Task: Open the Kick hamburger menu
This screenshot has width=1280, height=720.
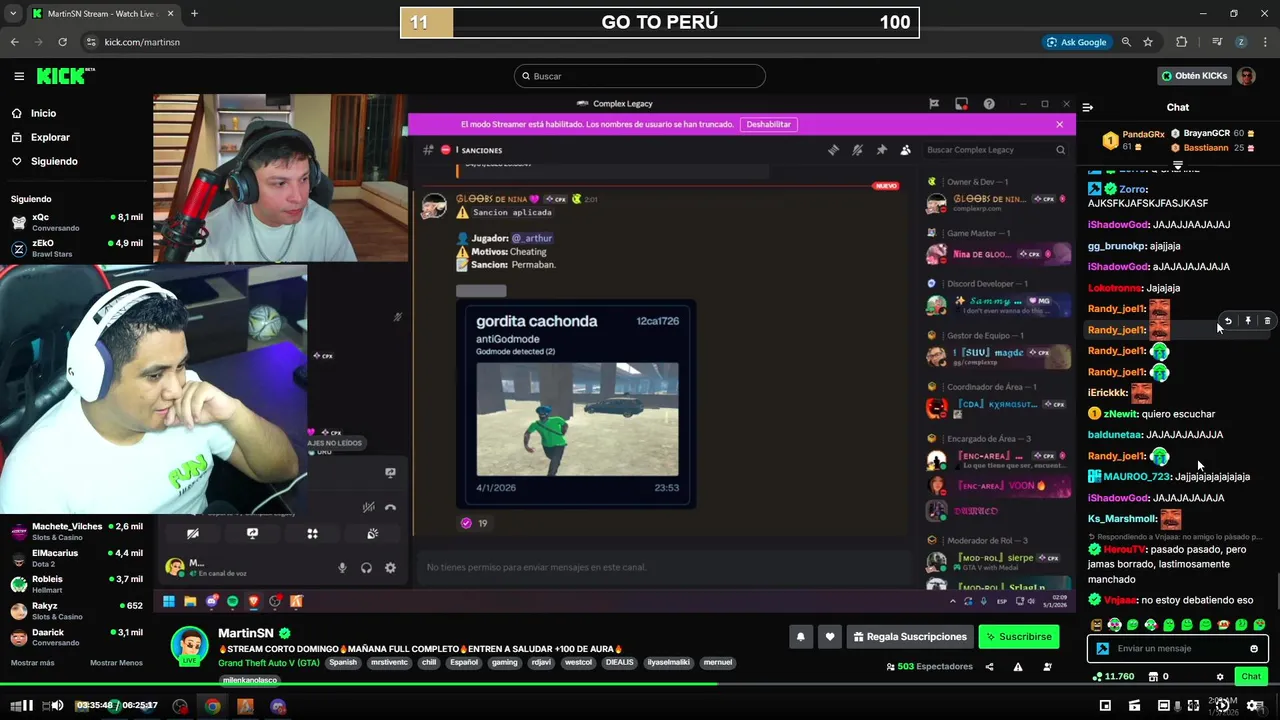Action: point(19,76)
